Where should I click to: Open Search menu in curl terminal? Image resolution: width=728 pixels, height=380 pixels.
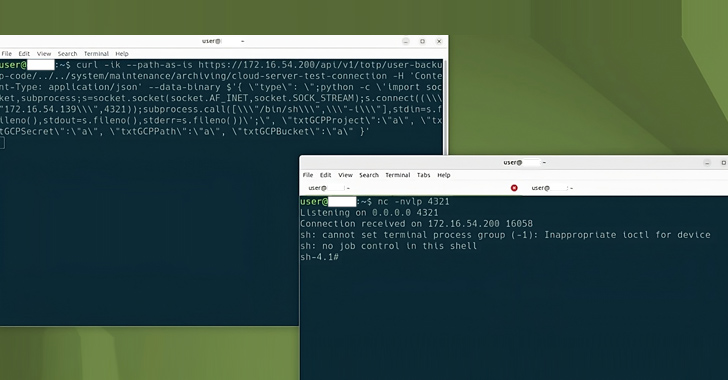(67, 54)
